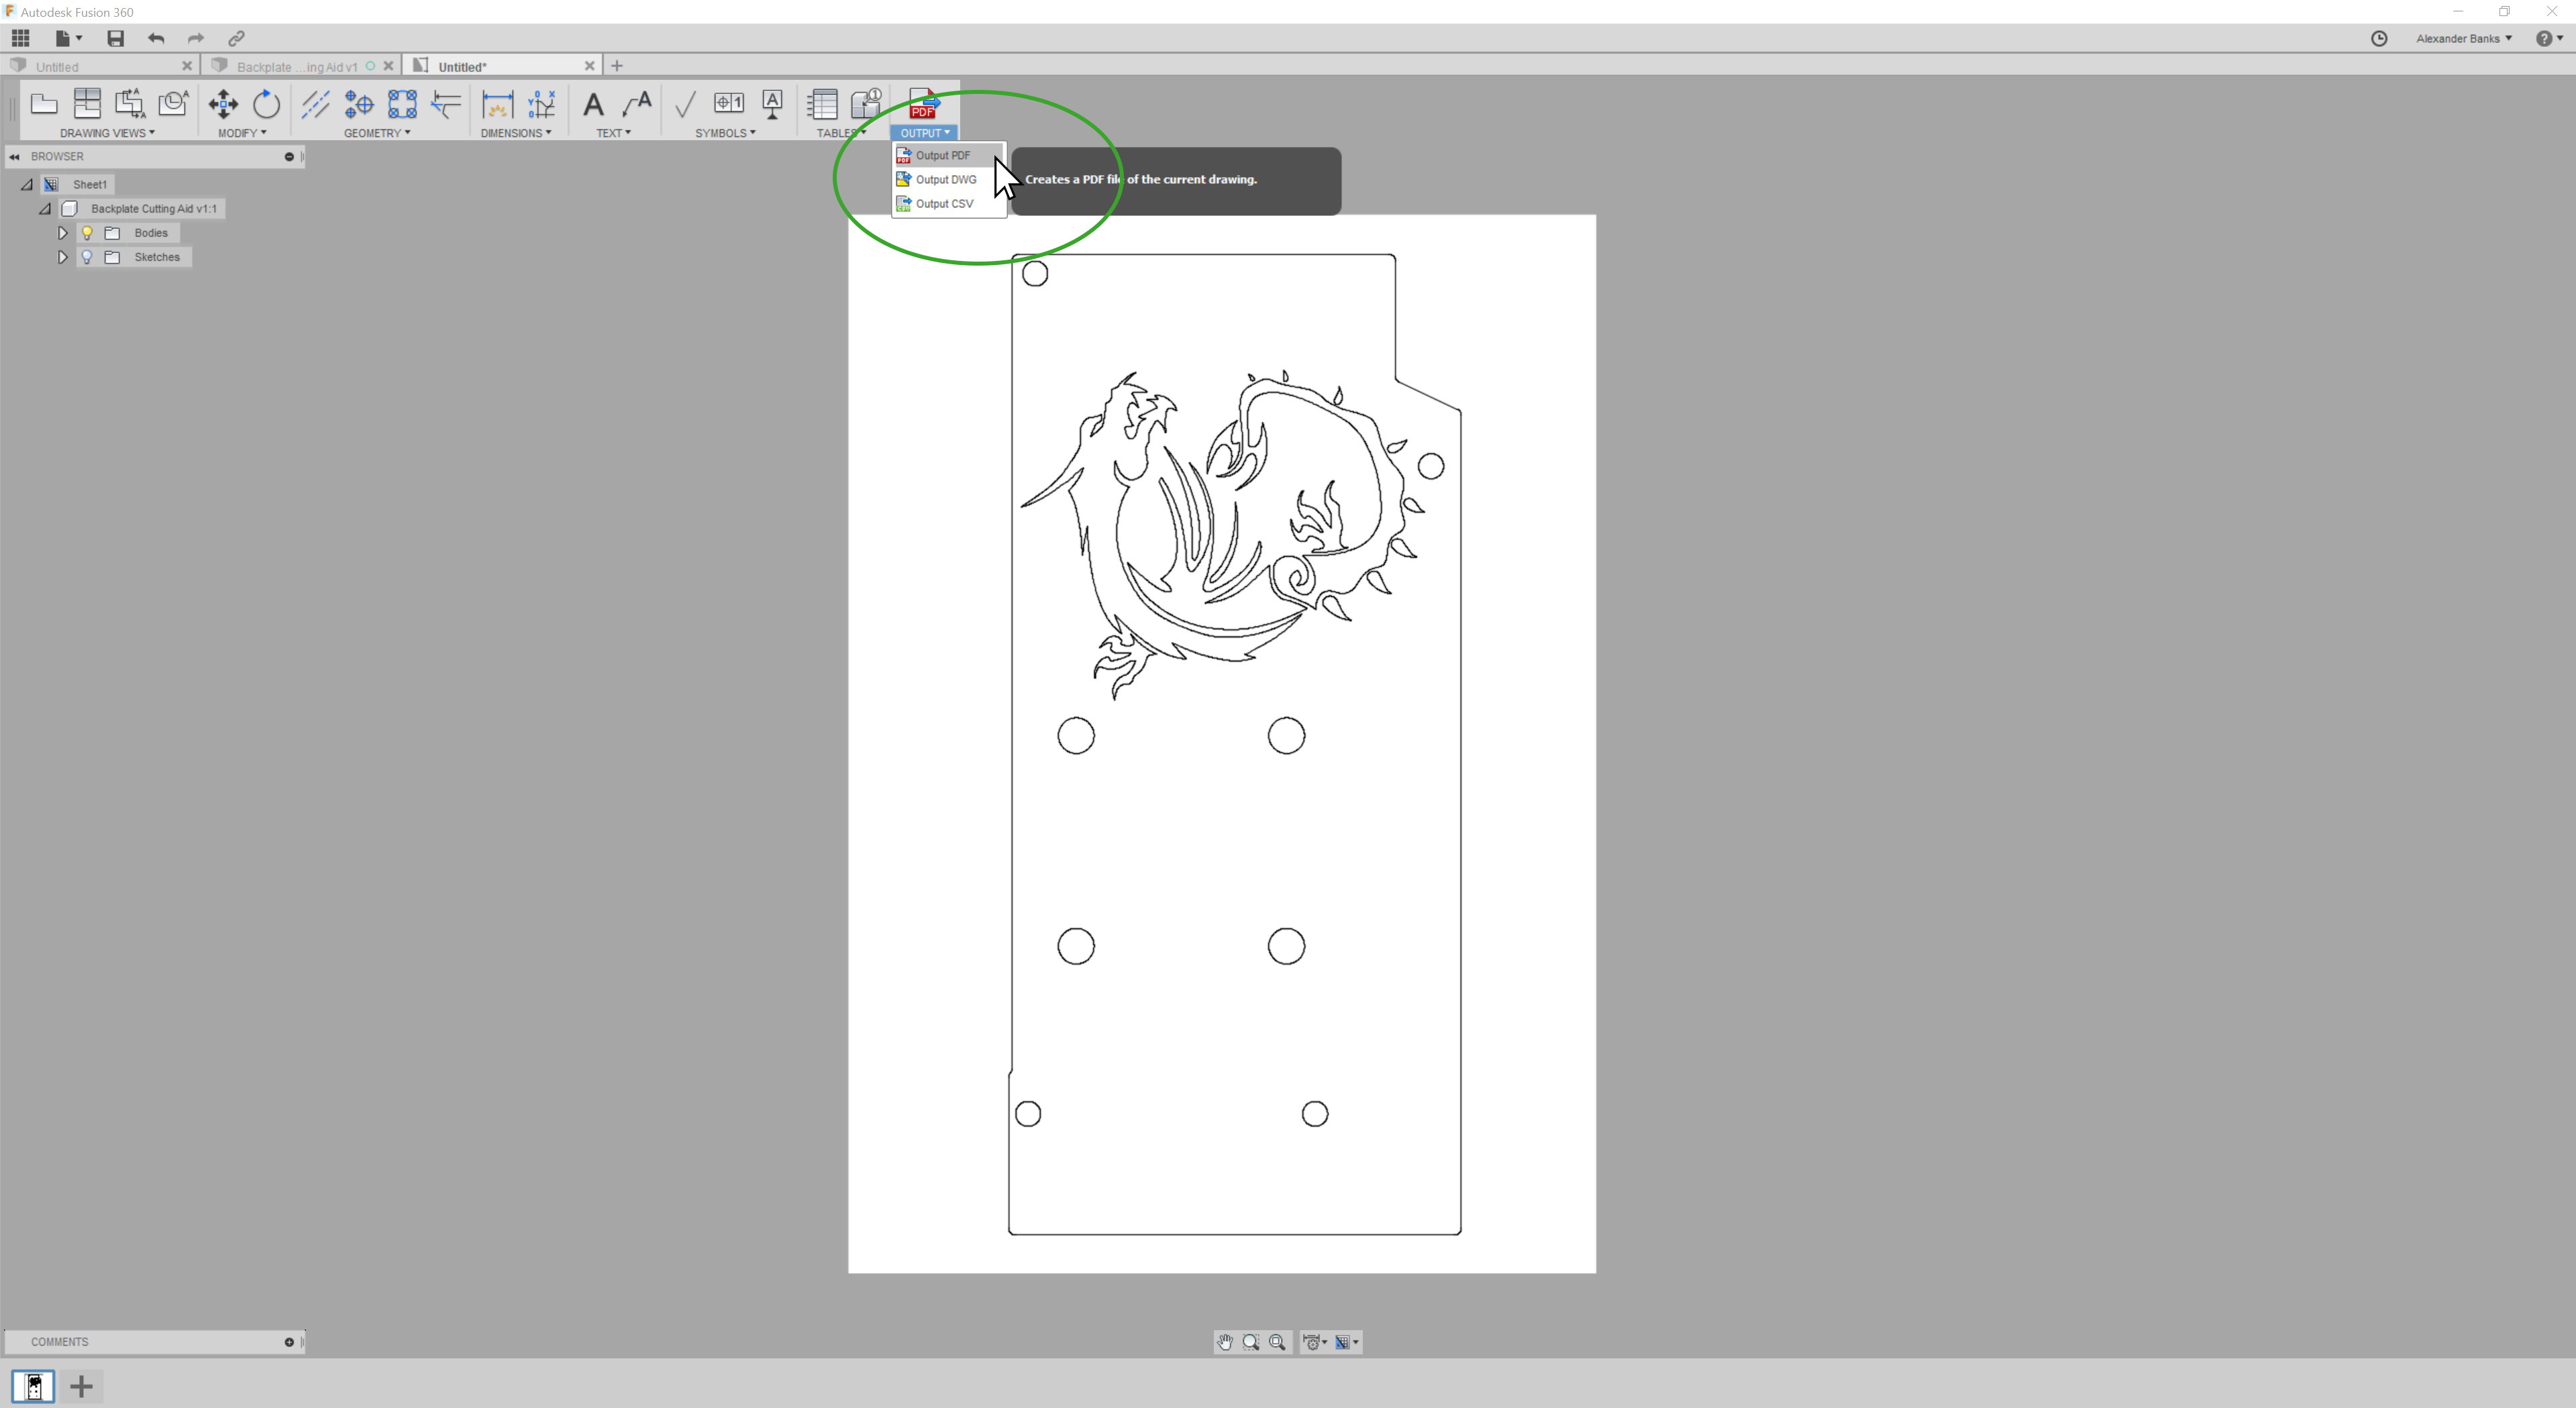2576x1408 pixels.
Task: Undo the last action
Action: point(156,38)
